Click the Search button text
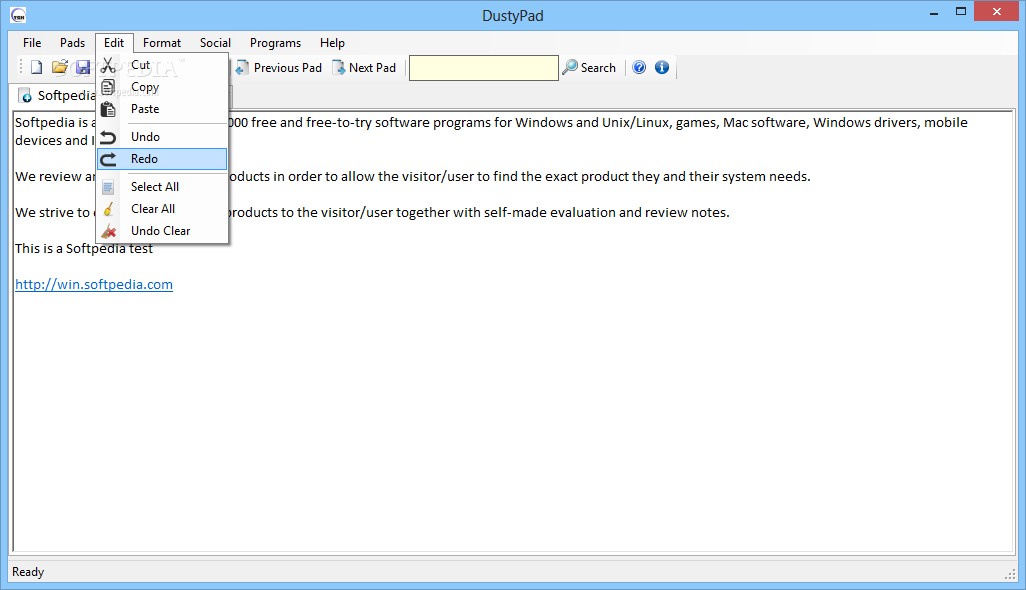The image size is (1026, 590). 598,67
